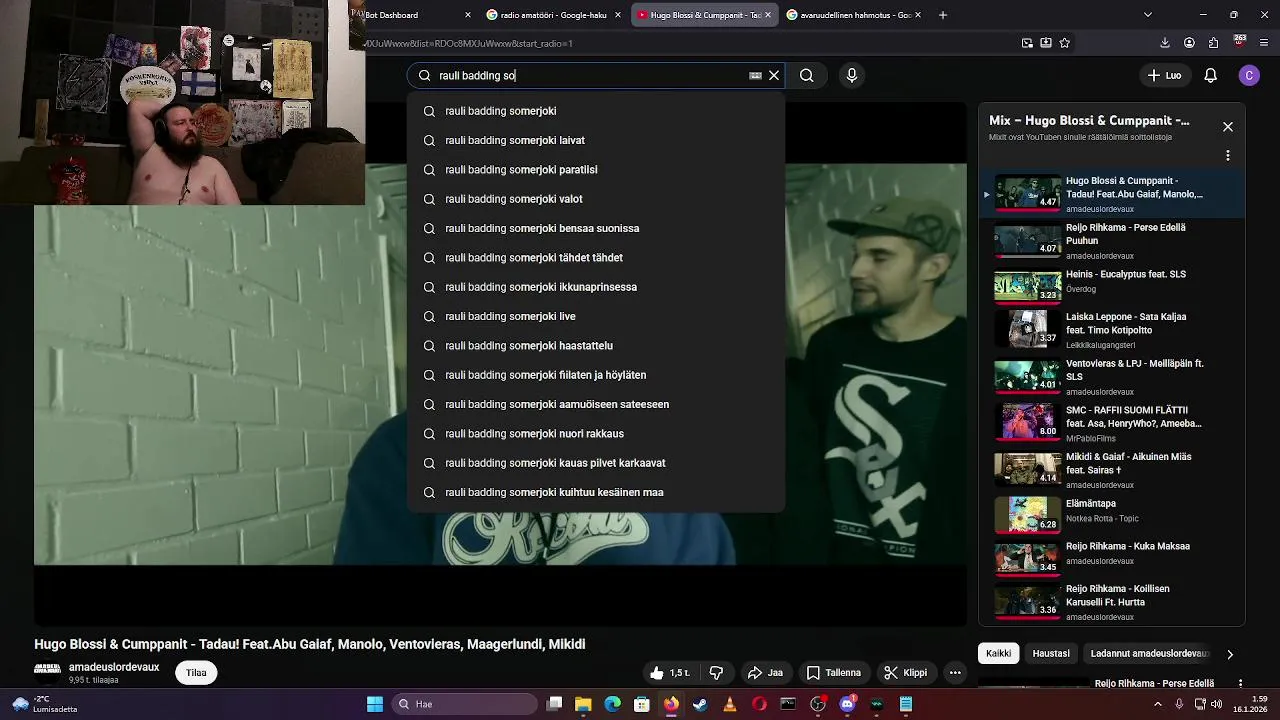Show more filter chips with right arrow
The height and width of the screenshot is (720, 1280).
[1230, 654]
